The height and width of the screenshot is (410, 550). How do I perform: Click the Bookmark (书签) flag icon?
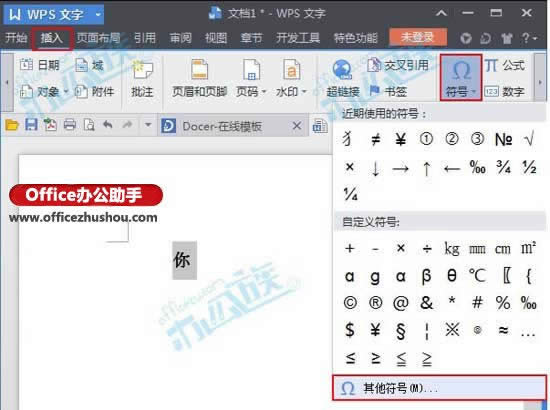(375, 91)
